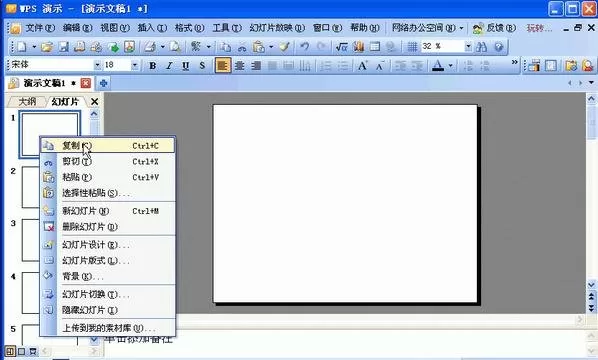Click thumbnail pane scroll-up arrow

(94, 114)
